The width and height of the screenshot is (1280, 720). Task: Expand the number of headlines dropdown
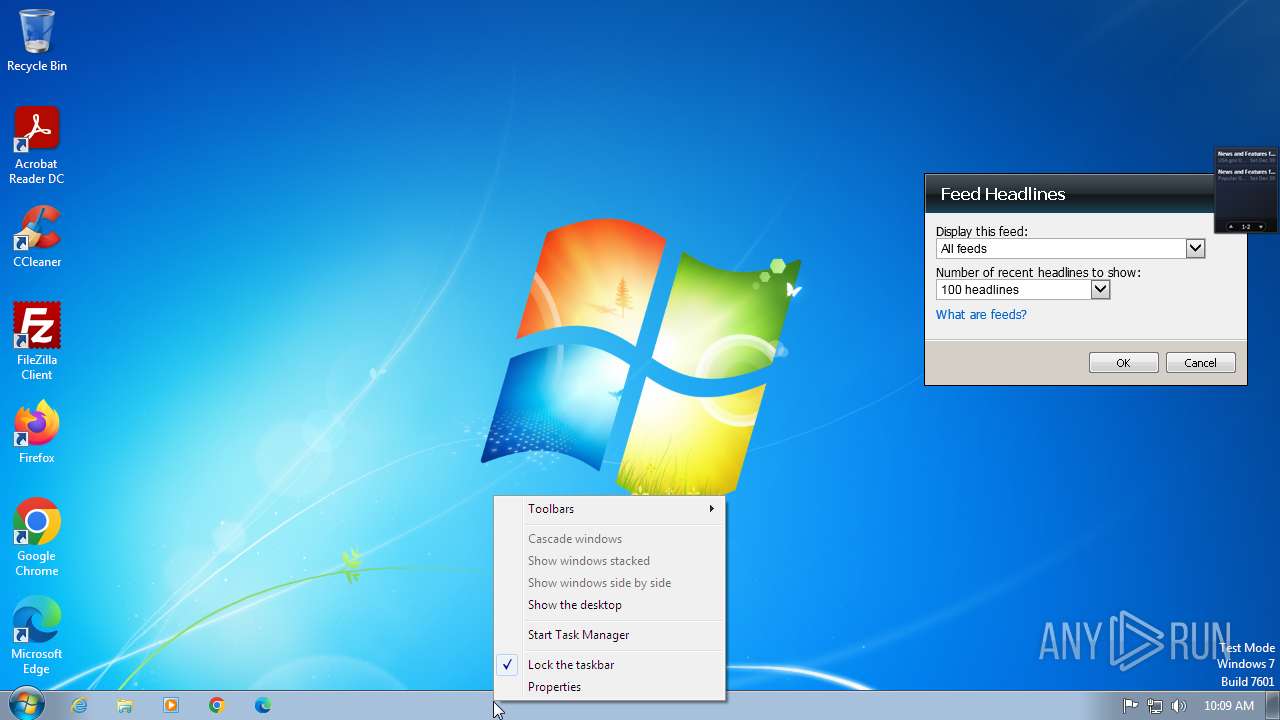point(1099,290)
